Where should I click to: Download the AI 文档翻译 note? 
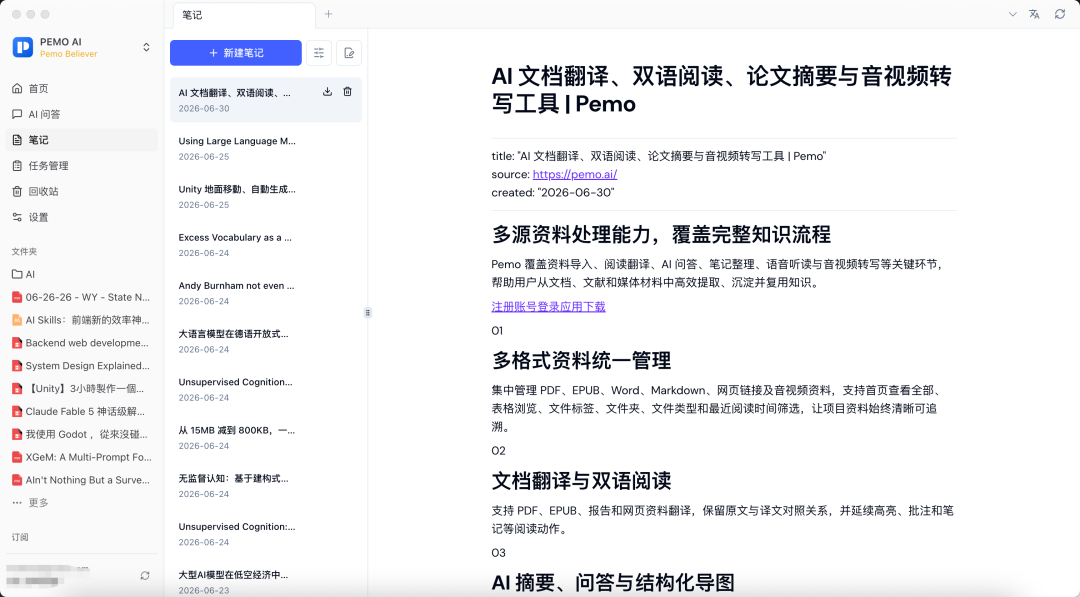(x=327, y=92)
